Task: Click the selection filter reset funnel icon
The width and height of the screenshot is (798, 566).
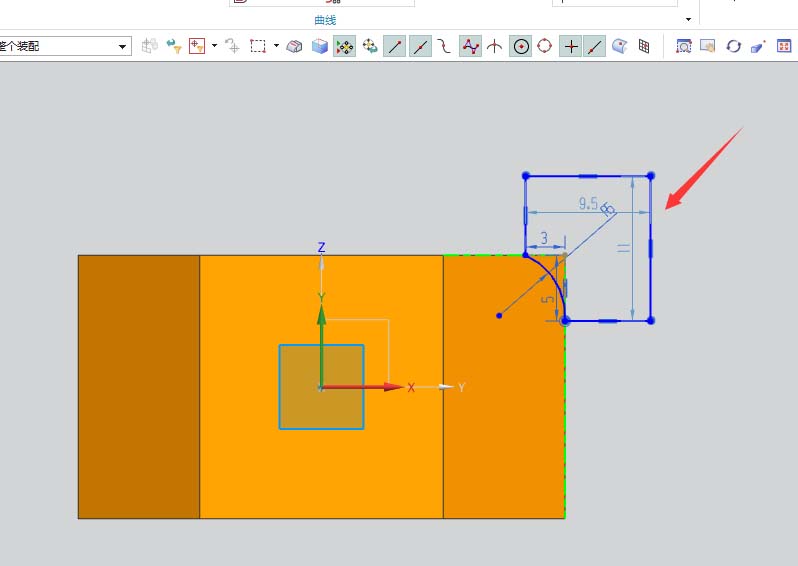Action: coord(174,46)
